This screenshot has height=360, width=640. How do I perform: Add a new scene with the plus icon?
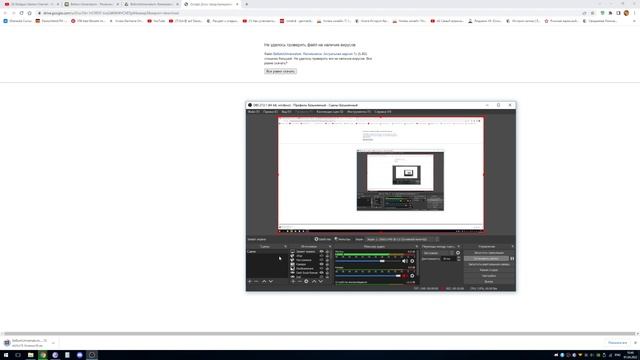point(250,281)
